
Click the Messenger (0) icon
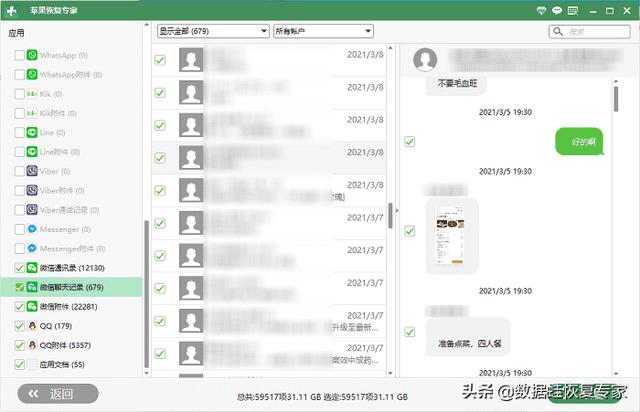[x=32, y=229]
